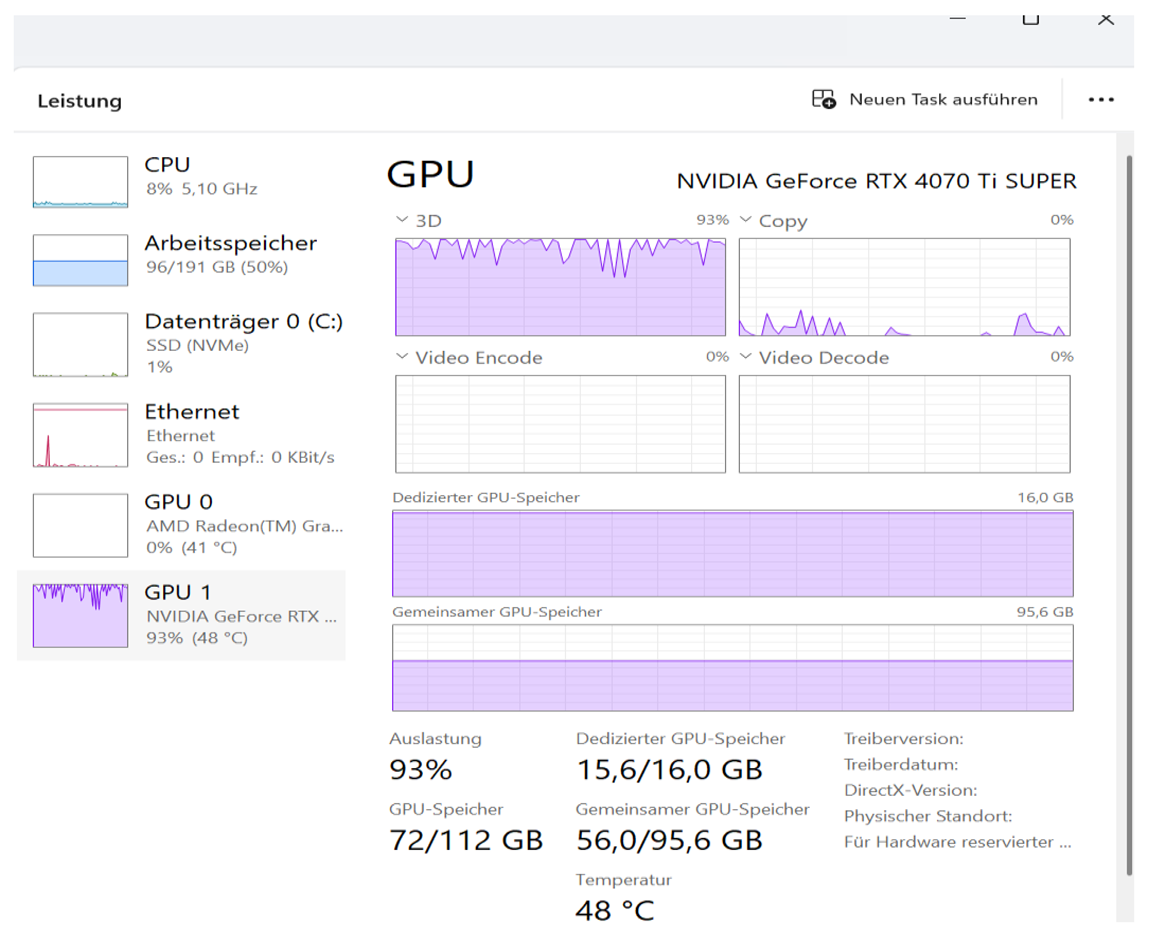The image size is (1149, 935).
Task: Select the GPU 1 NVIDIA graph thumbnail
Action: point(80,615)
